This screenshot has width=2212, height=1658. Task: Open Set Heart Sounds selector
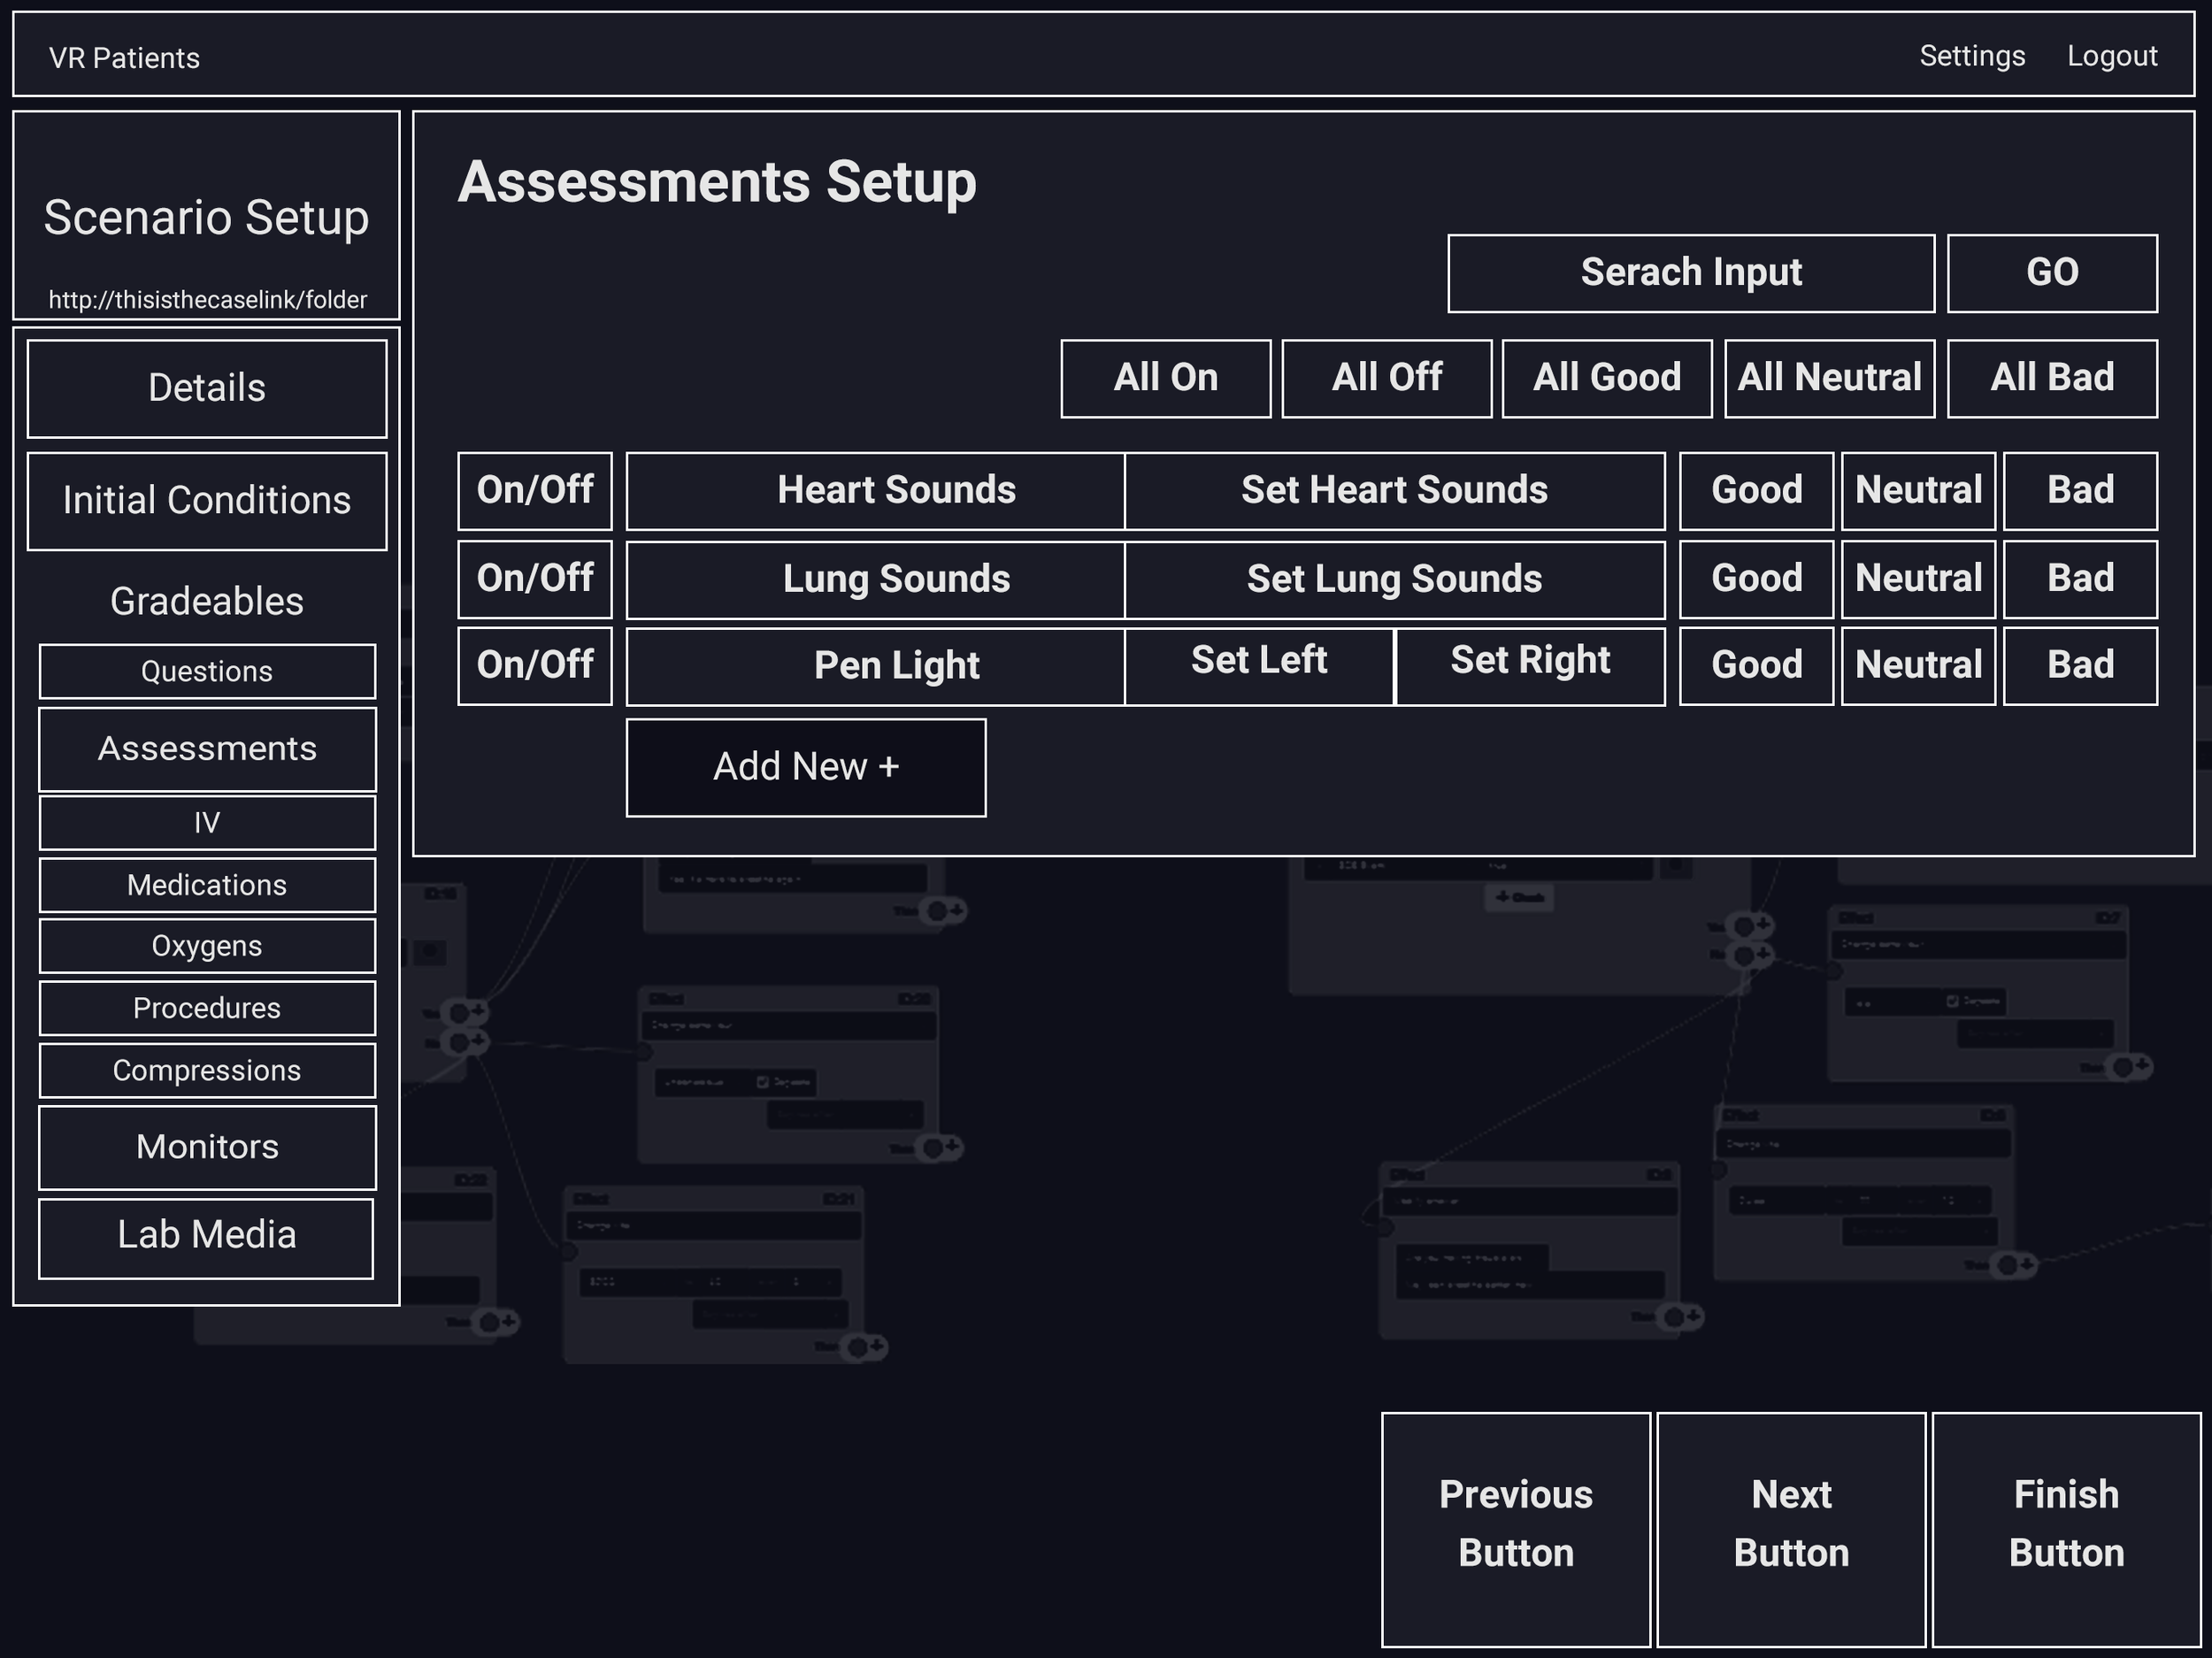click(1394, 490)
